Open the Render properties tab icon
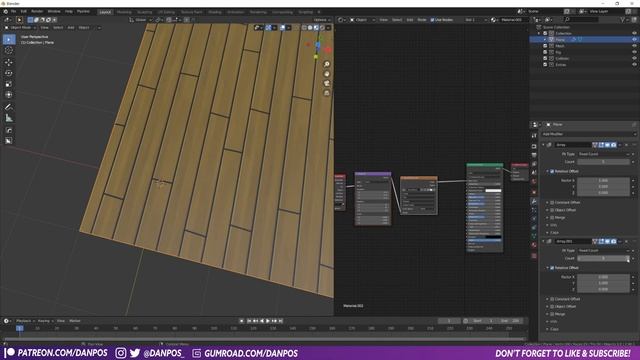Screen dimensions: 640x360 point(534,146)
